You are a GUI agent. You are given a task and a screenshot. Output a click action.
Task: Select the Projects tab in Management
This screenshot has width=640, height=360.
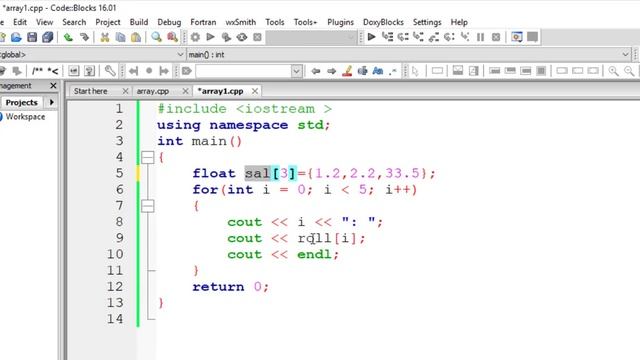point(22,102)
